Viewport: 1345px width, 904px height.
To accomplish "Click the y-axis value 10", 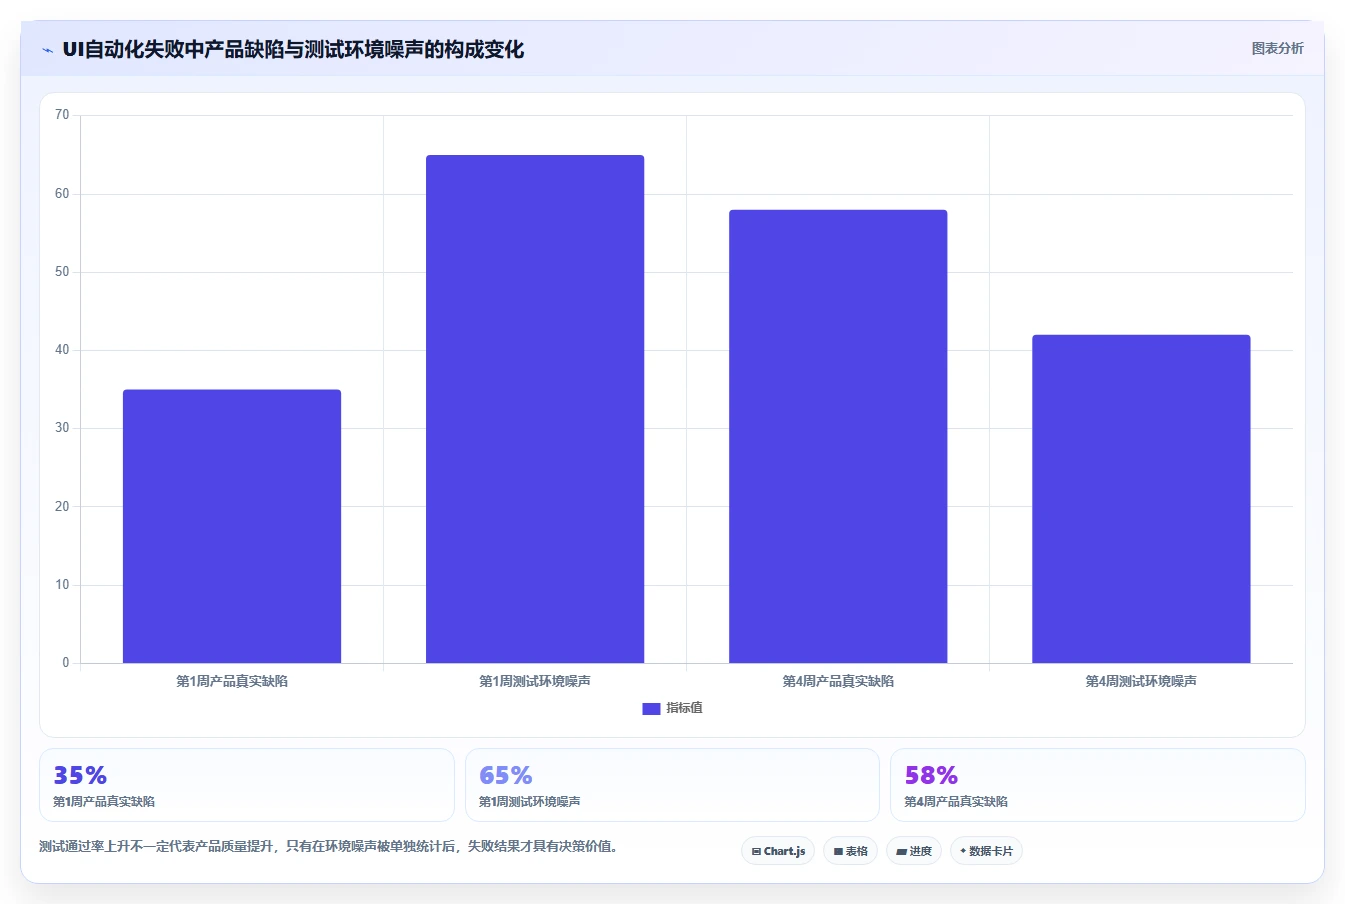I will coord(62,585).
